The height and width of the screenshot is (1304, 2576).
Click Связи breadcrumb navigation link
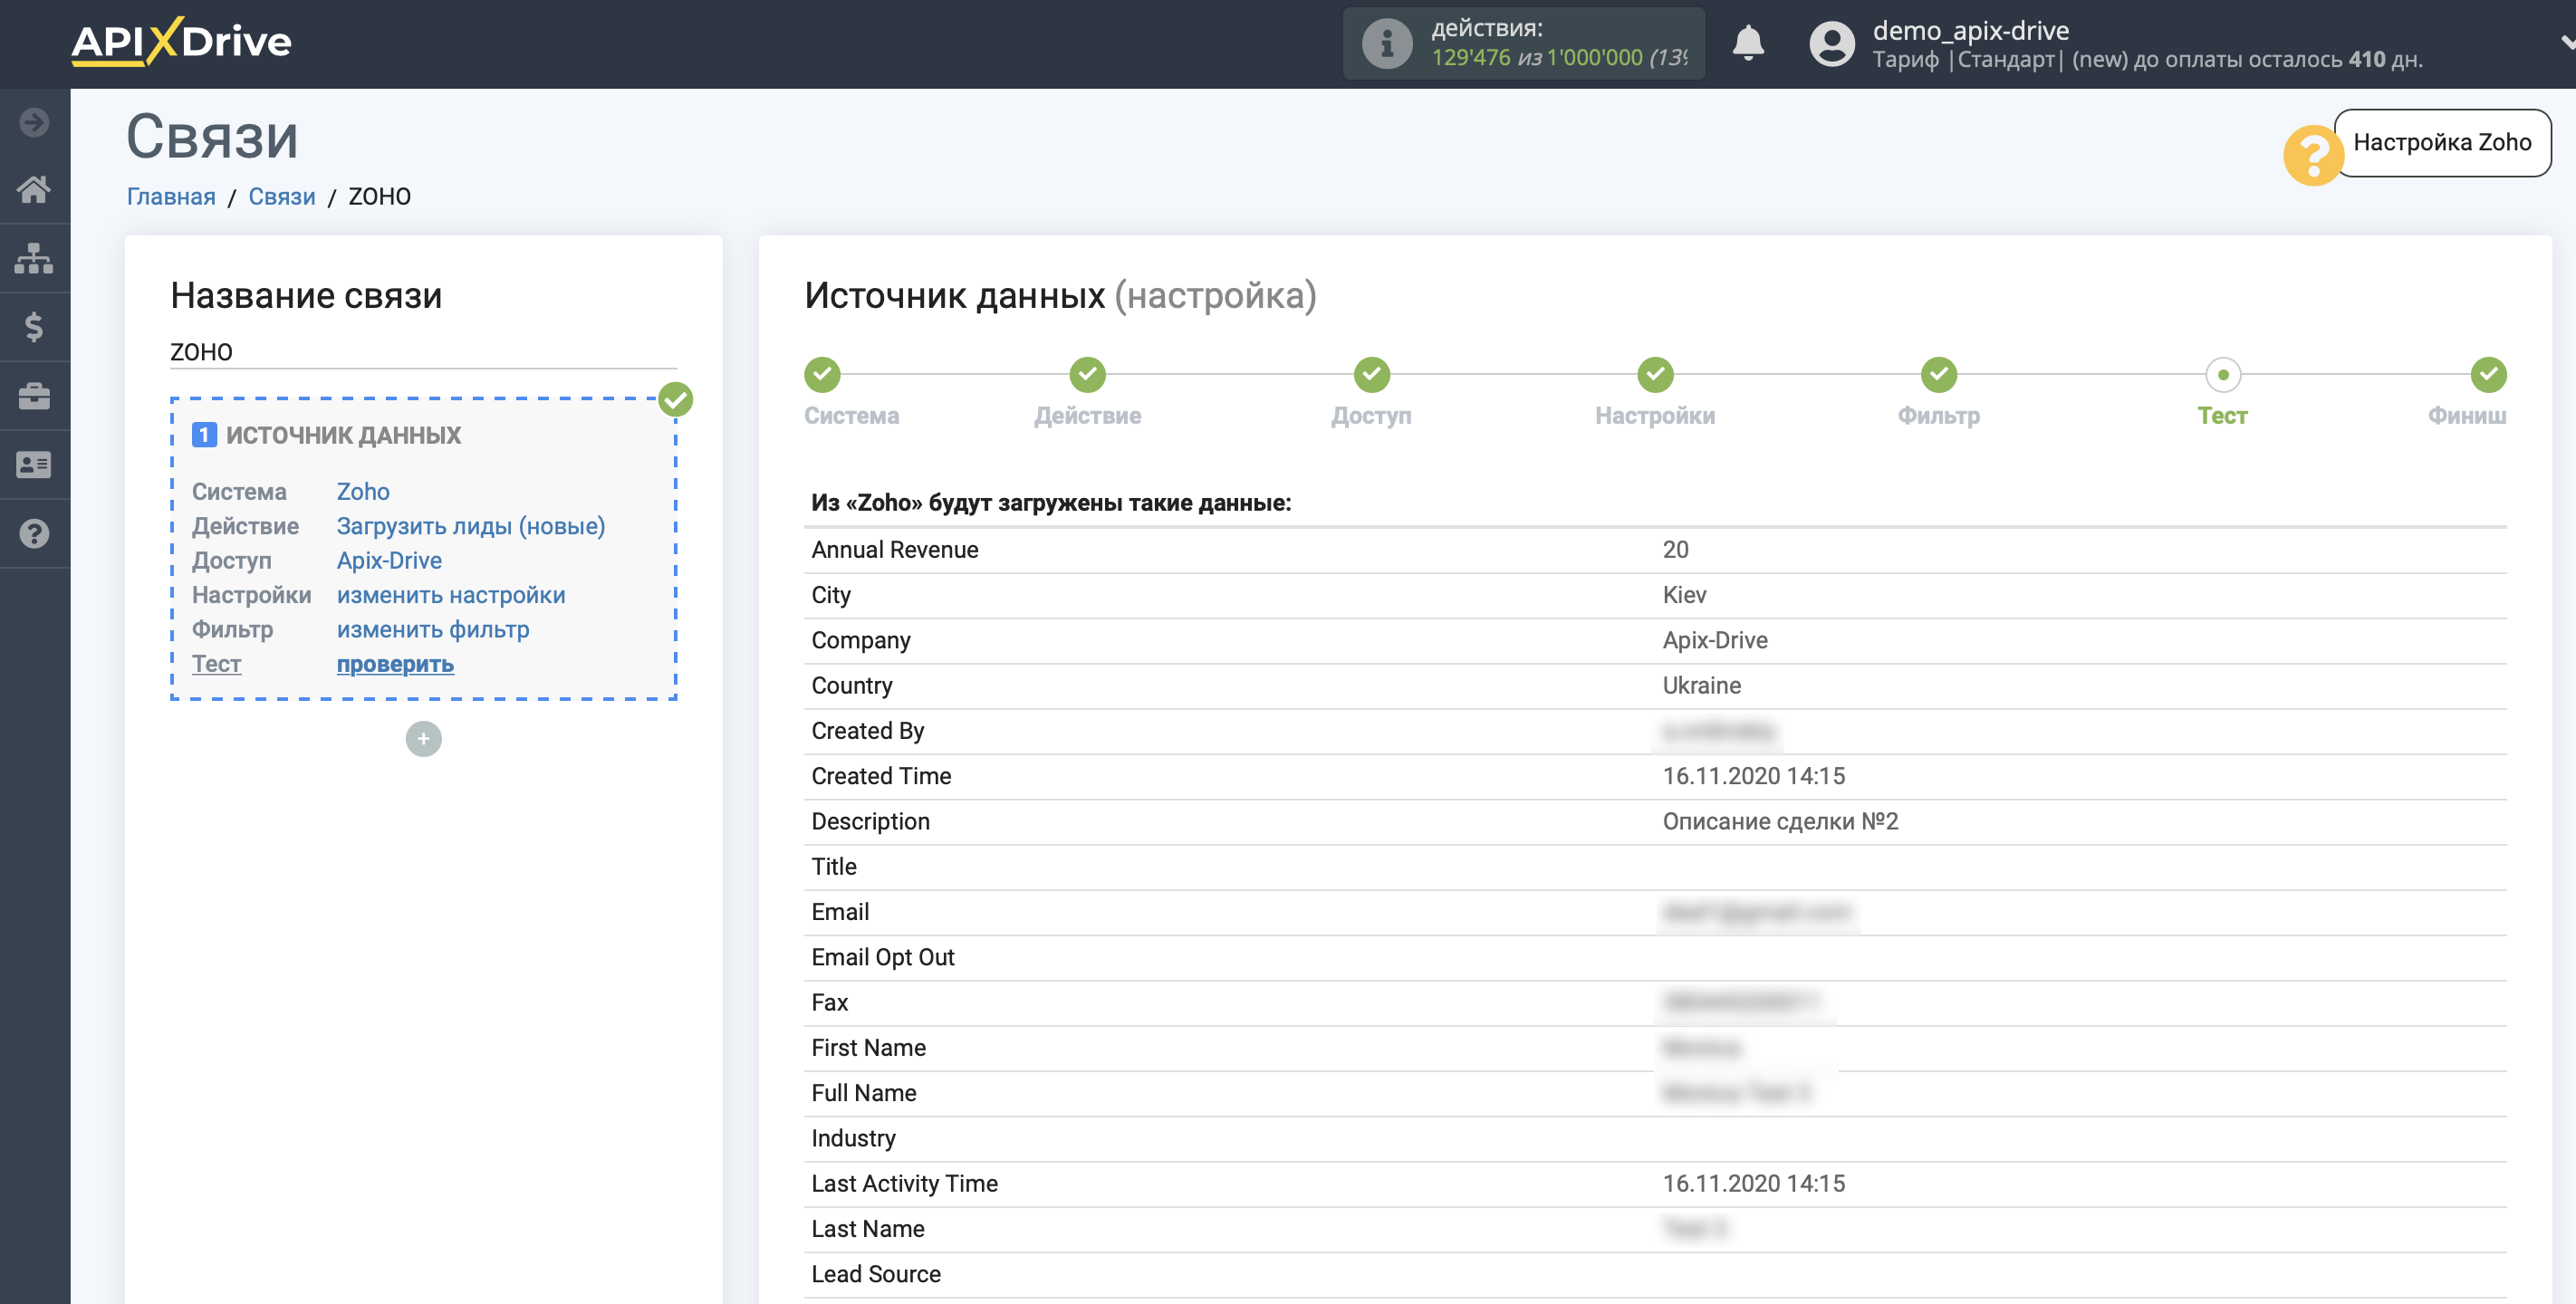tap(281, 195)
